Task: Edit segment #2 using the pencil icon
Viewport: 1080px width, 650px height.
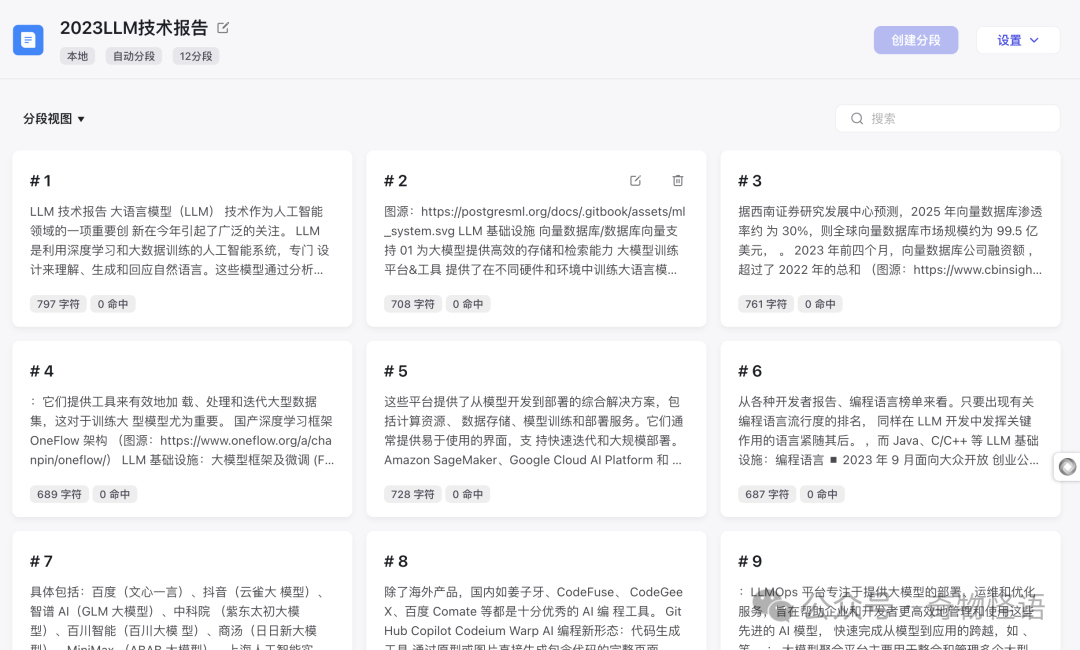Action: 635,181
